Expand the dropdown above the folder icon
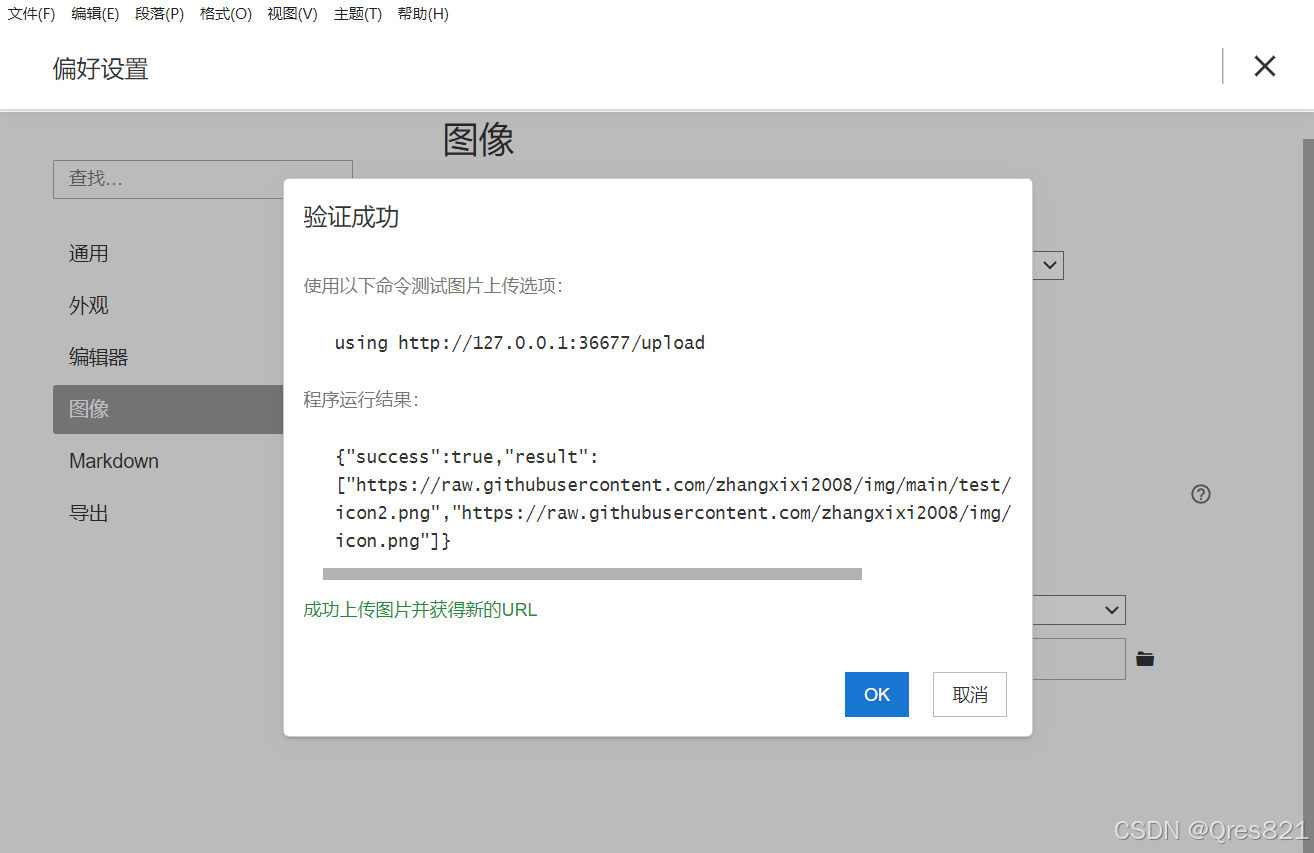 1079,610
